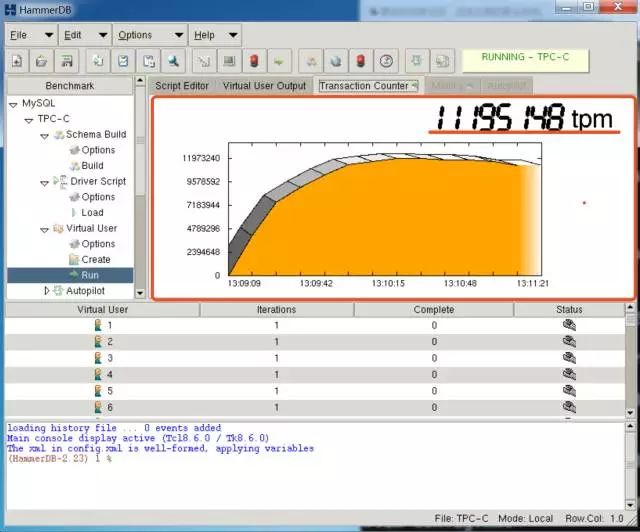Click the status icon for virtual user 5
This screenshot has width=640, height=532.
tap(569, 391)
